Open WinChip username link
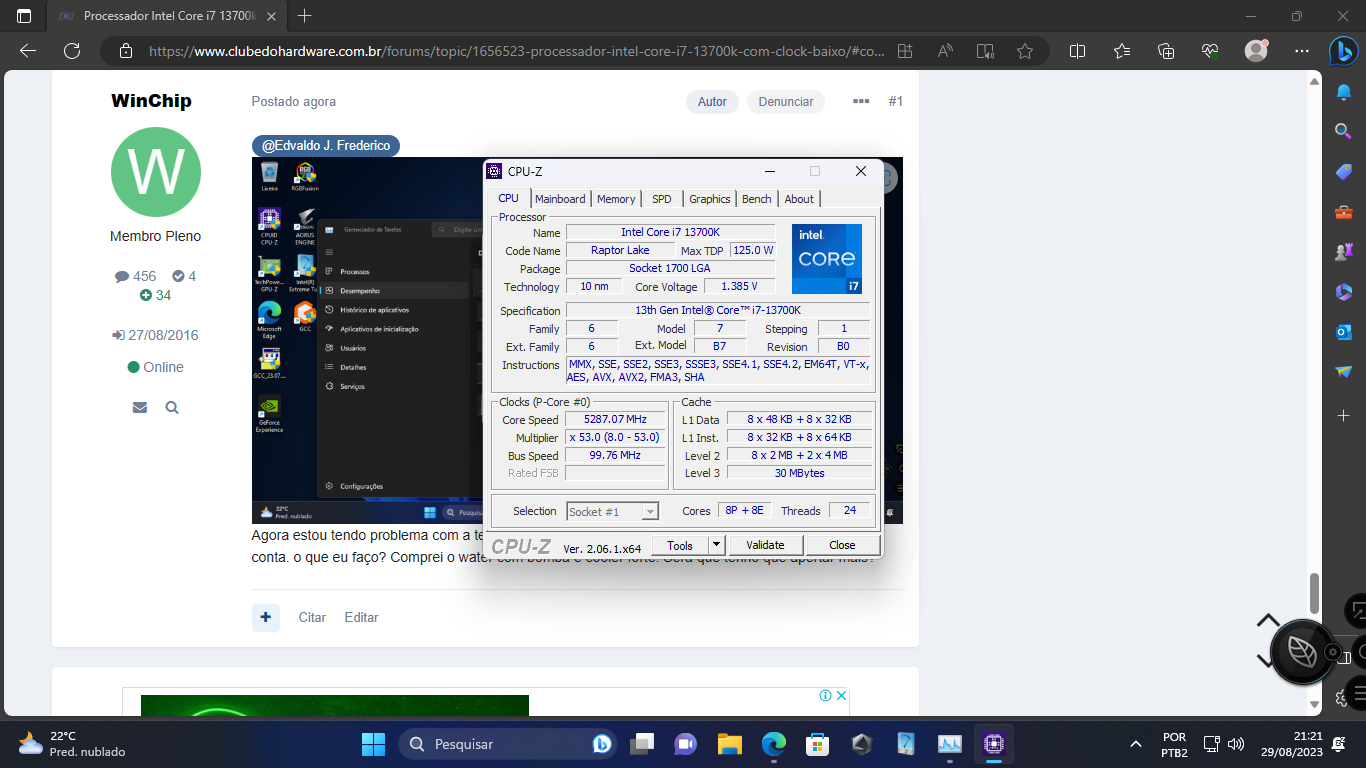This screenshot has width=1366, height=768. 151,101
